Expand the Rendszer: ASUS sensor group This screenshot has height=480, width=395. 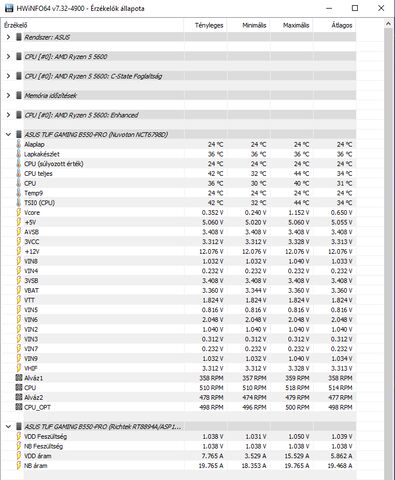tap(8, 37)
